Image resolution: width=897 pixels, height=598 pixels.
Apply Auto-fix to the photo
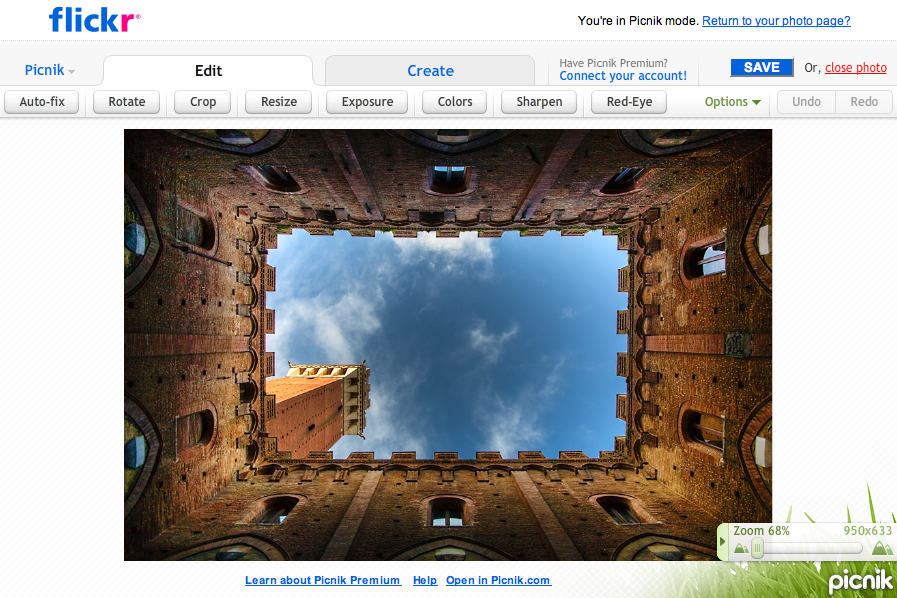click(x=41, y=101)
